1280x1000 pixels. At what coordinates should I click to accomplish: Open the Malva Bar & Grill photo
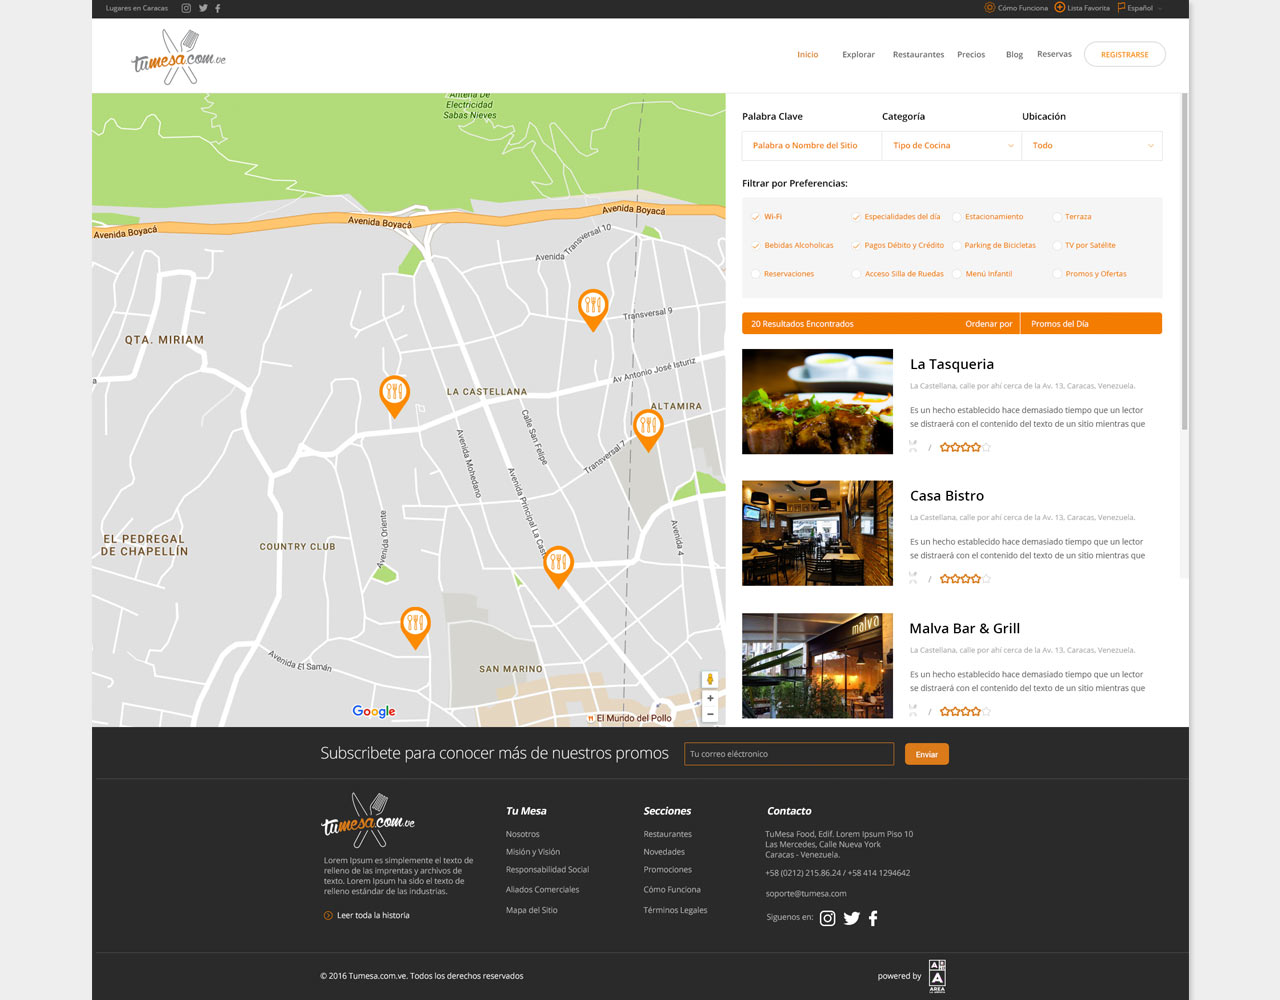(x=817, y=666)
